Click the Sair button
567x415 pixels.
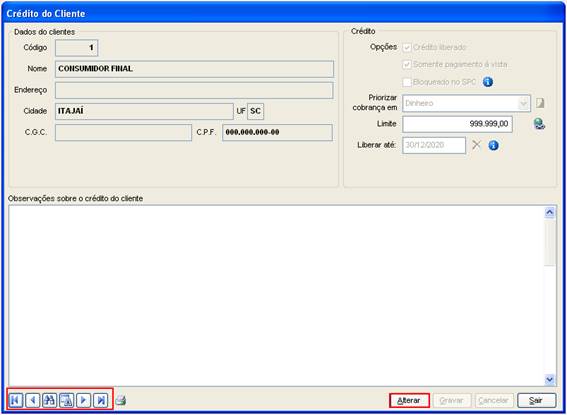[537, 401]
